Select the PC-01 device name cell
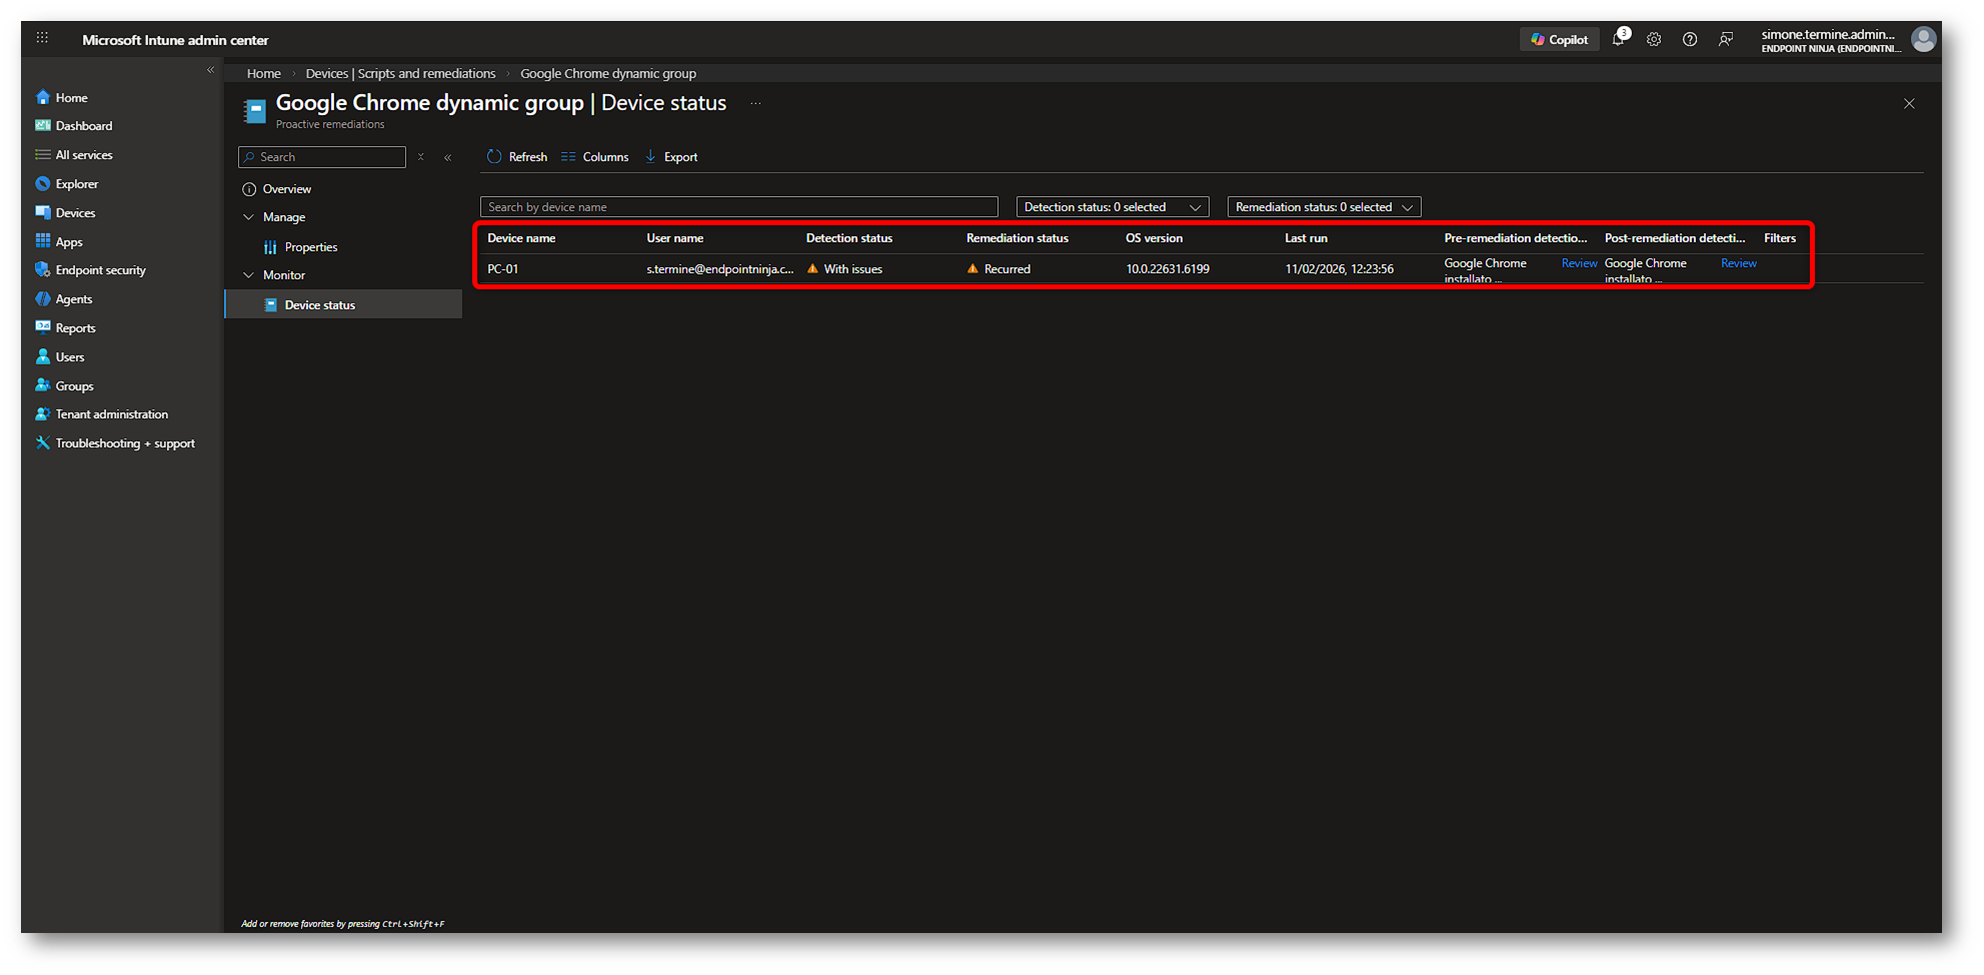 [503, 269]
